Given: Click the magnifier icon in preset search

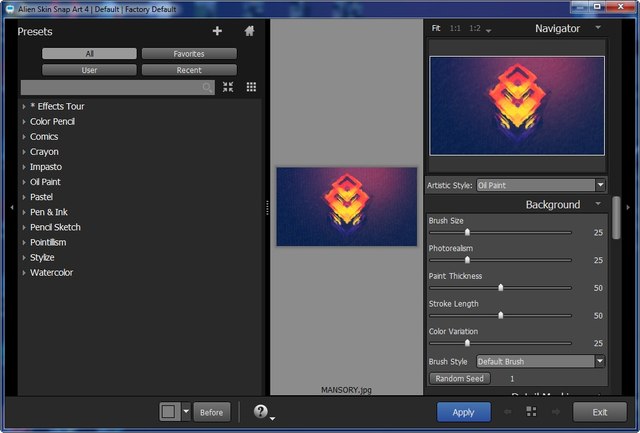Looking at the screenshot, I should pyautogui.click(x=208, y=88).
